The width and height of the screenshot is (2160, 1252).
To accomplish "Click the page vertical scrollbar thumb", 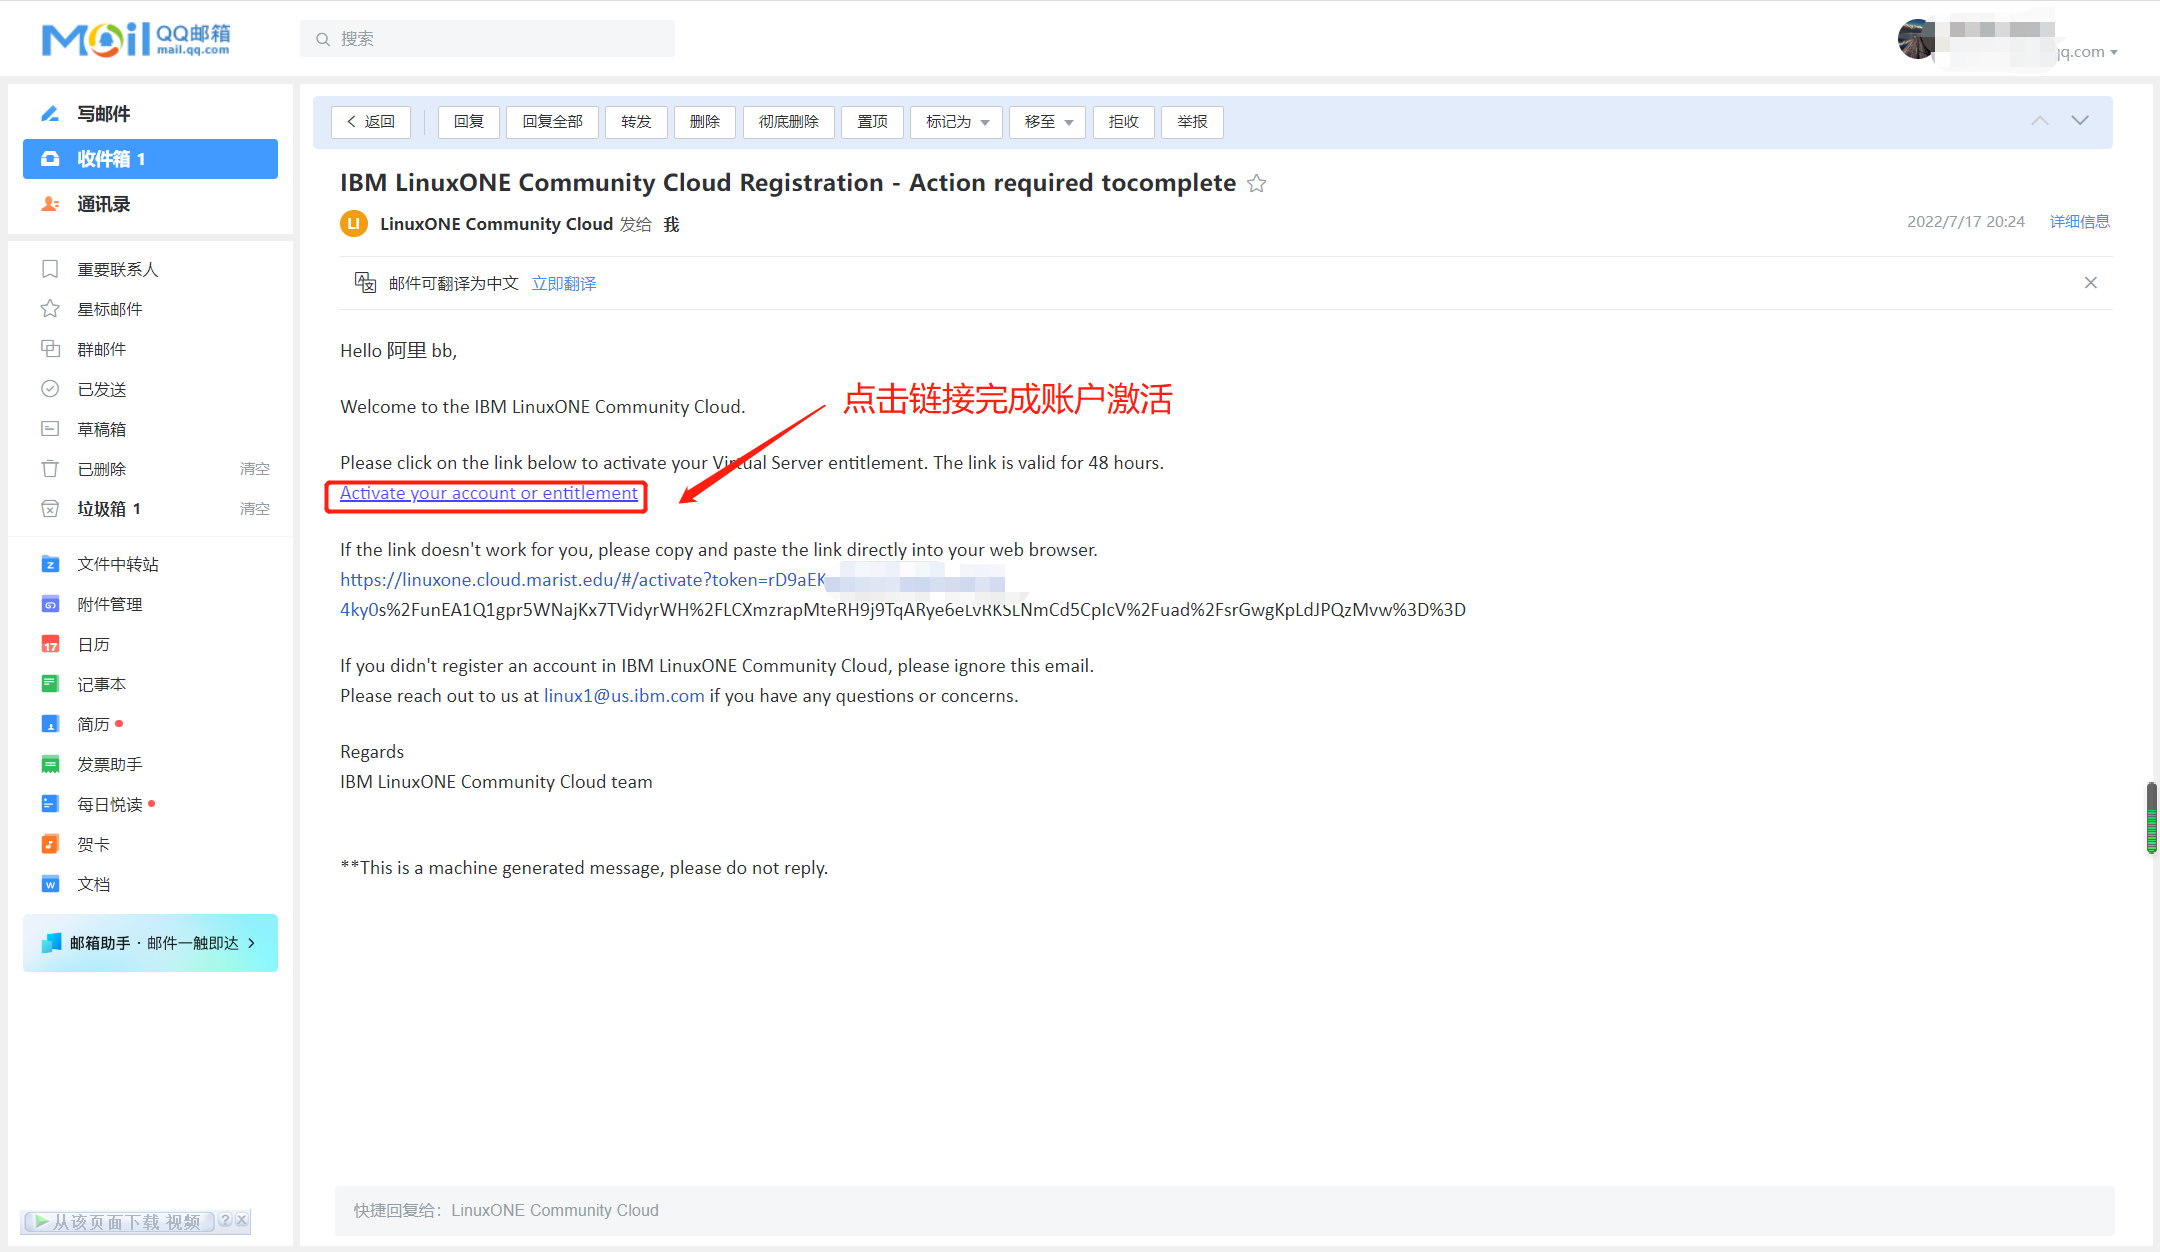I will point(2151,818).
